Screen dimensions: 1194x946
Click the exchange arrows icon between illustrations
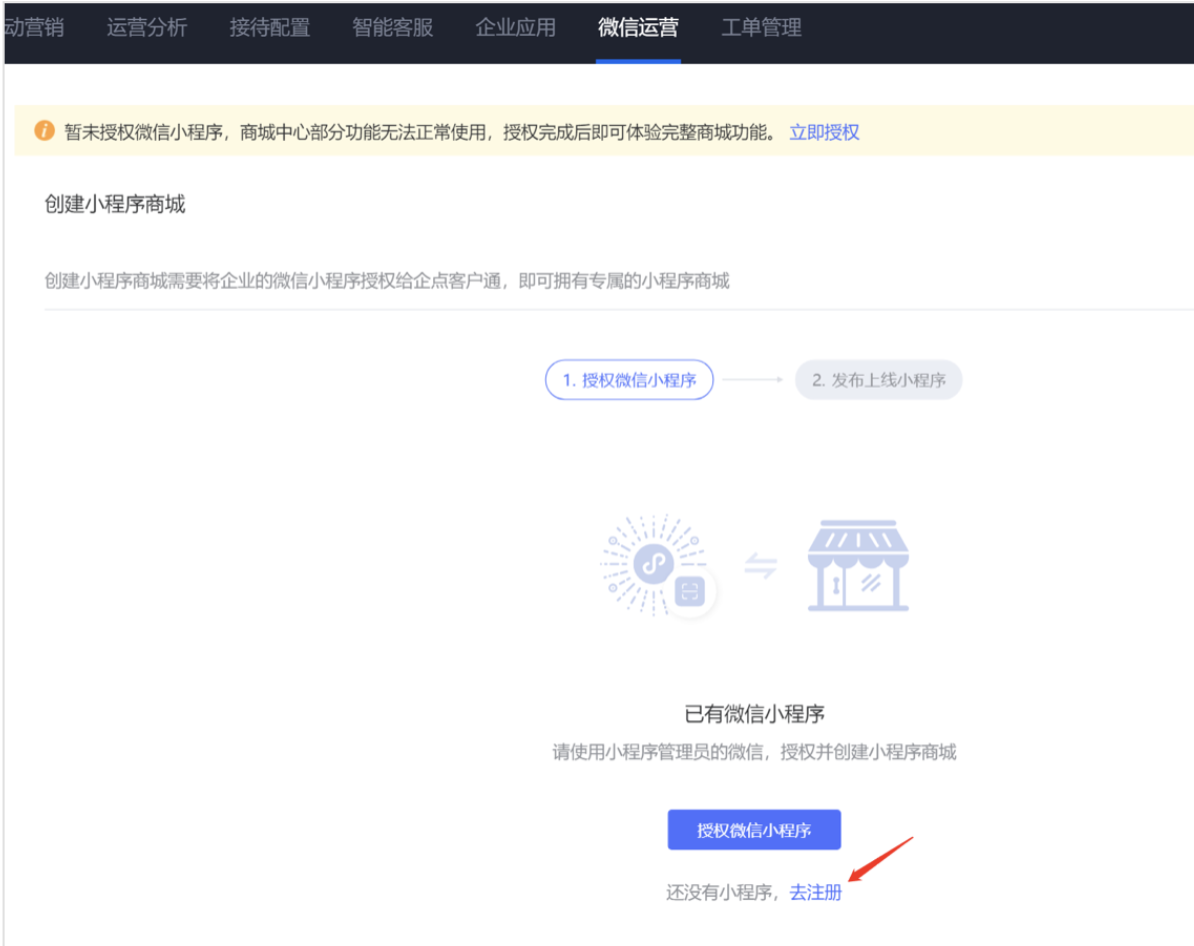pyautogui.click(x=760, y=566)
